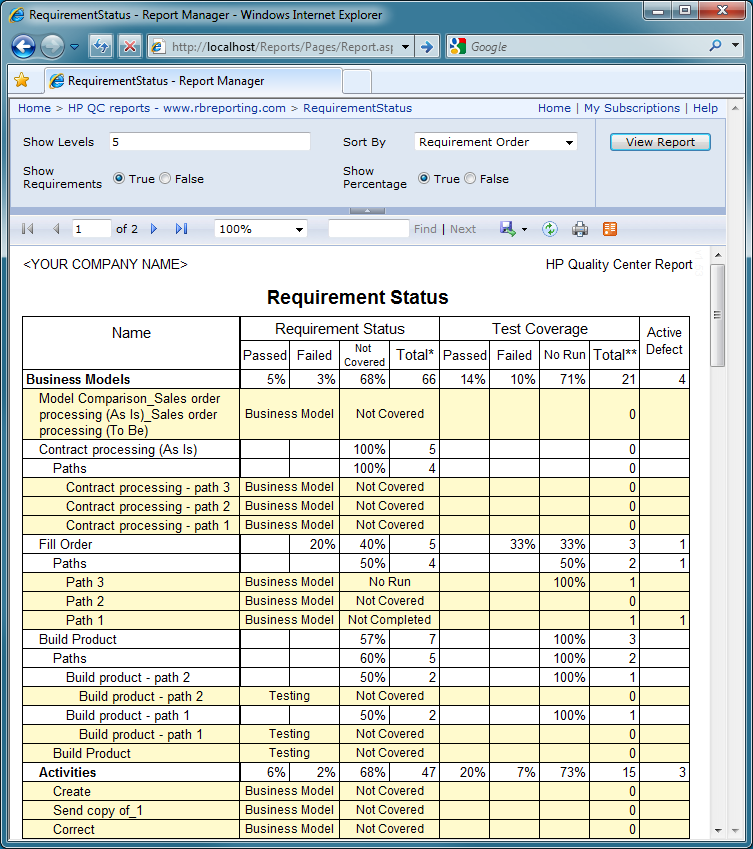Open the 100% zoom dropdown

click(261, 229)
